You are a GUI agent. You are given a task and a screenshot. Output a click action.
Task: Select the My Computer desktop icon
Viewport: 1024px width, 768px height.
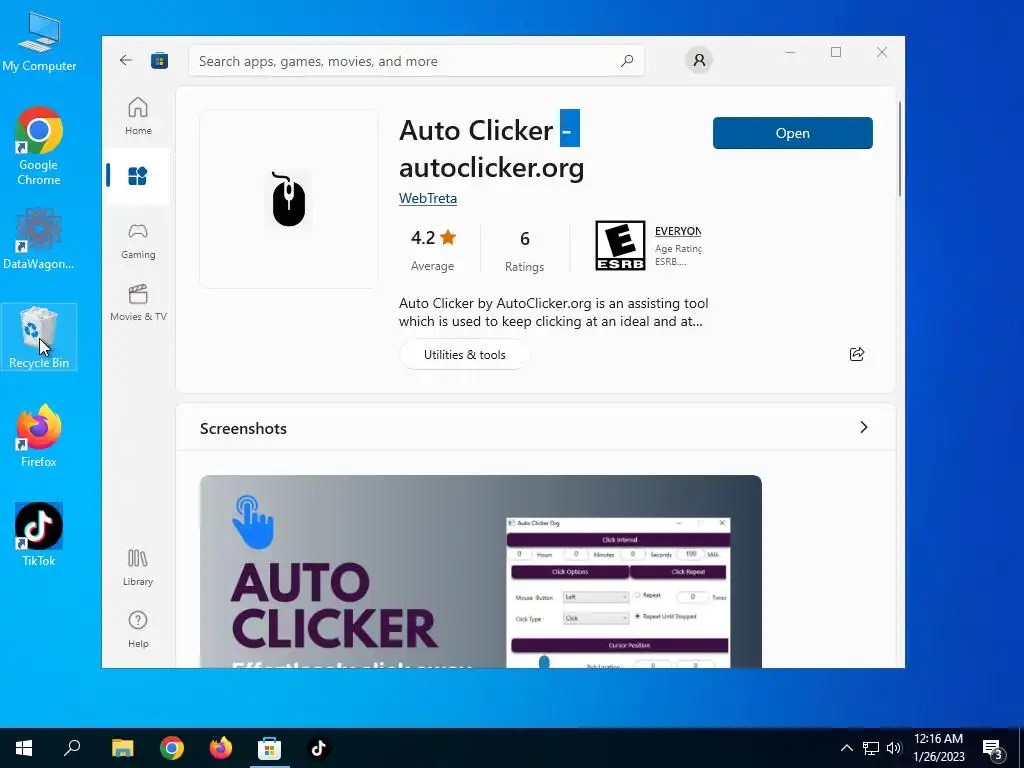[39, 41]
